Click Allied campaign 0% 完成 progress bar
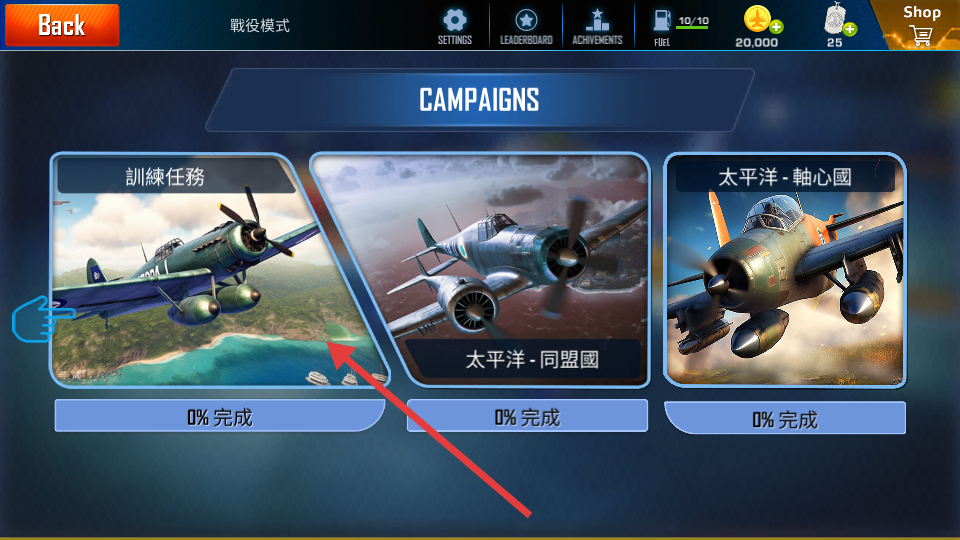The width and height of the screenshot is (960, 540). pos(527,416)
